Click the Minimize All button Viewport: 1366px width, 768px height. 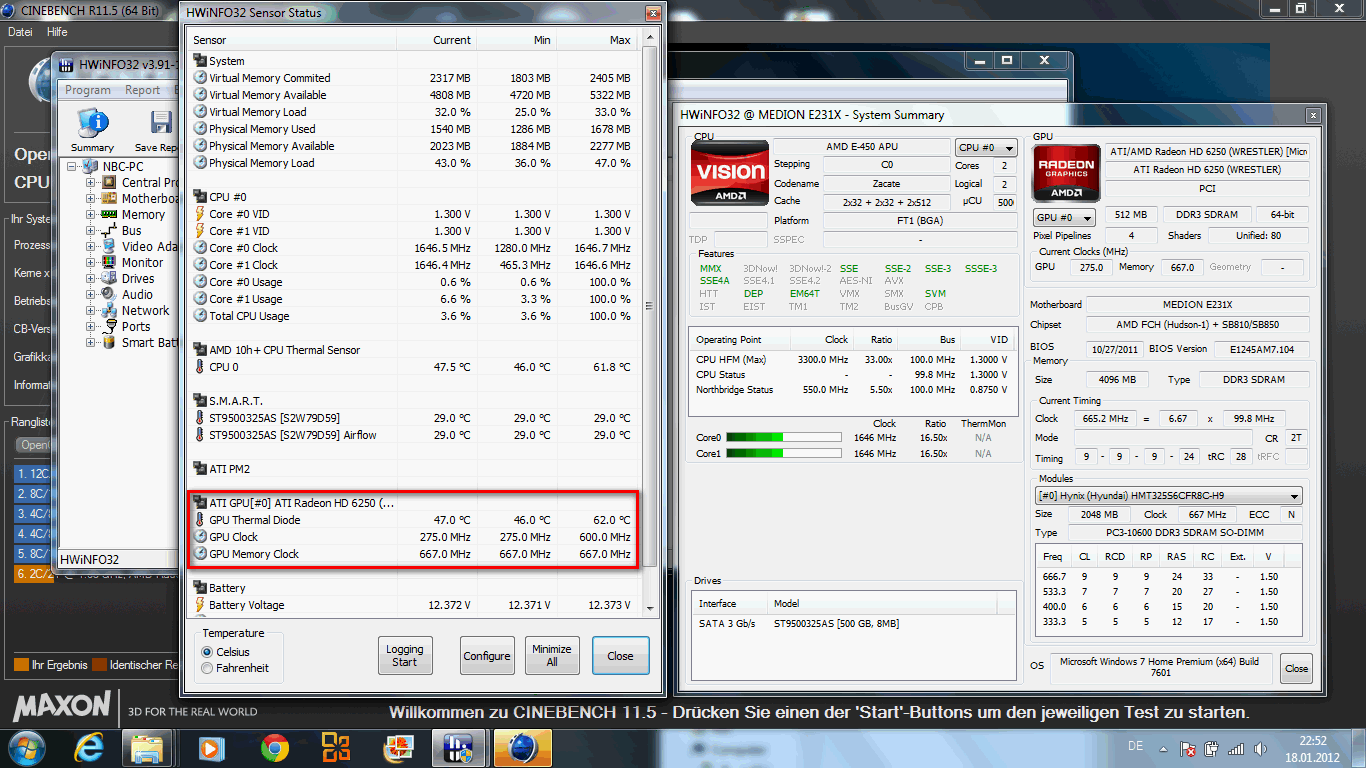tap(552, 656)
